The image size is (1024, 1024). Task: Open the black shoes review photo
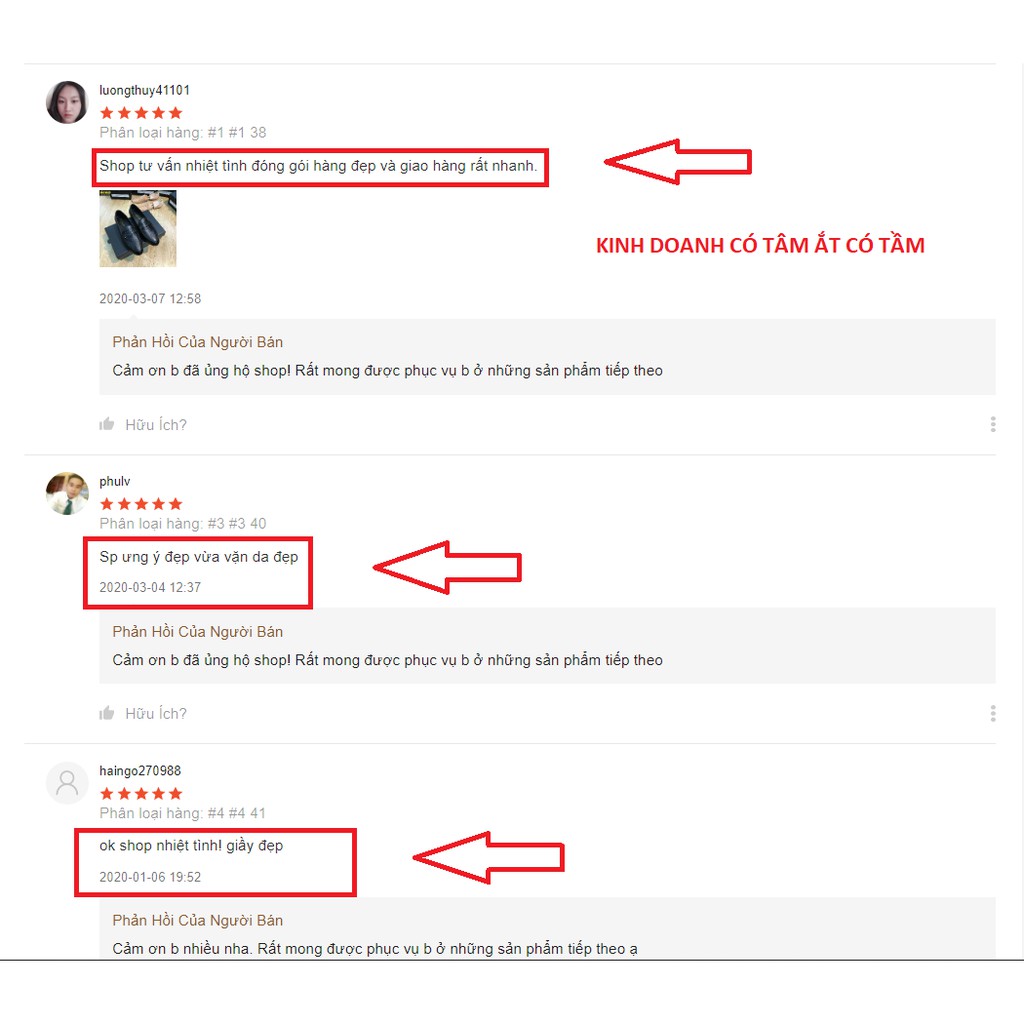(138, 229)
